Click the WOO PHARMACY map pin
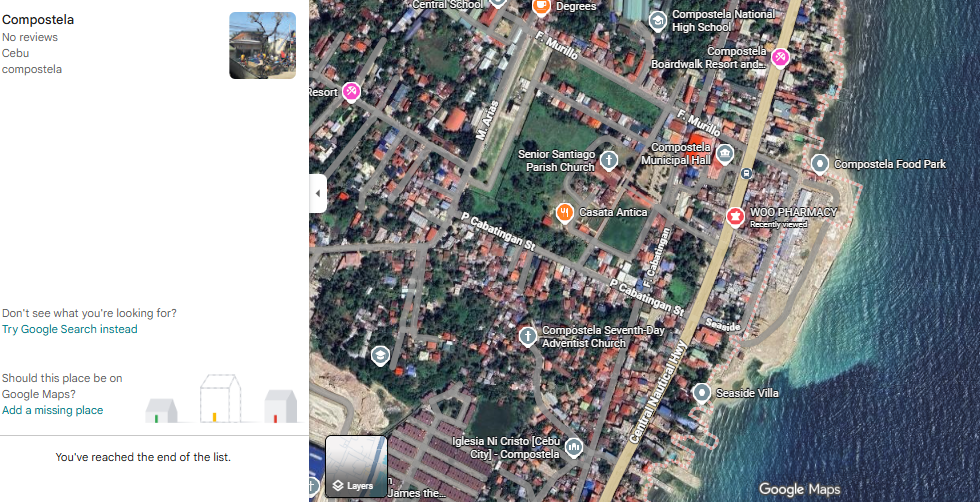The width and height of the screenshot is (980, 502). (736, 215)
